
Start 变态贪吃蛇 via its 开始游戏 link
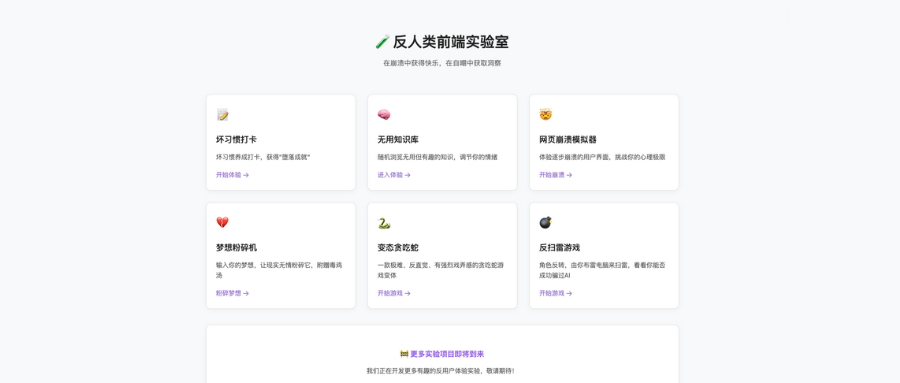pos(394,293)
